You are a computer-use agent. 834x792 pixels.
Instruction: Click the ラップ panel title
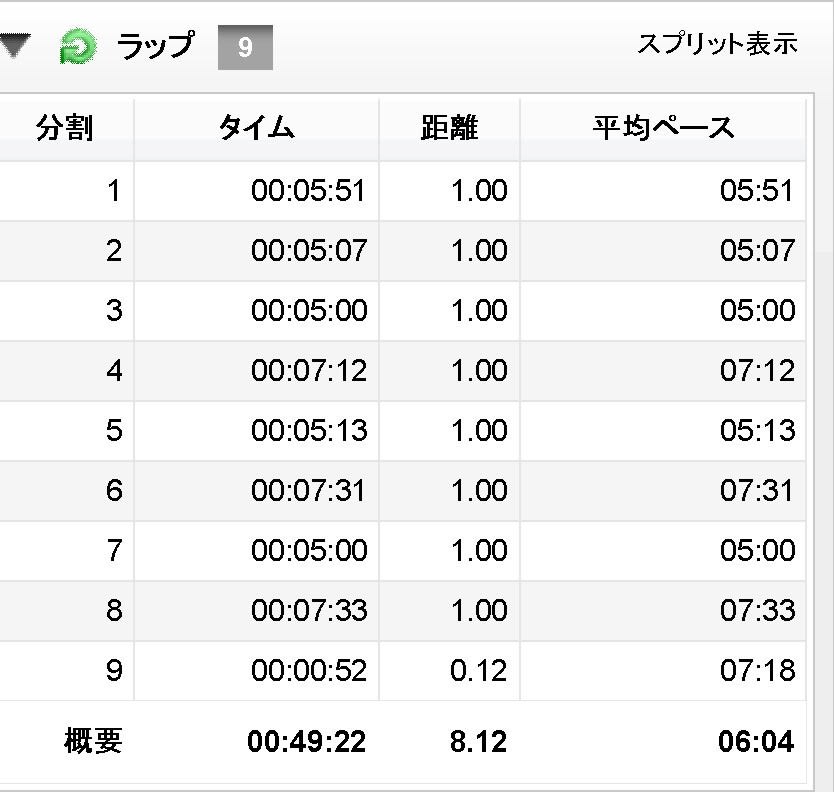[x=156, y=46]
